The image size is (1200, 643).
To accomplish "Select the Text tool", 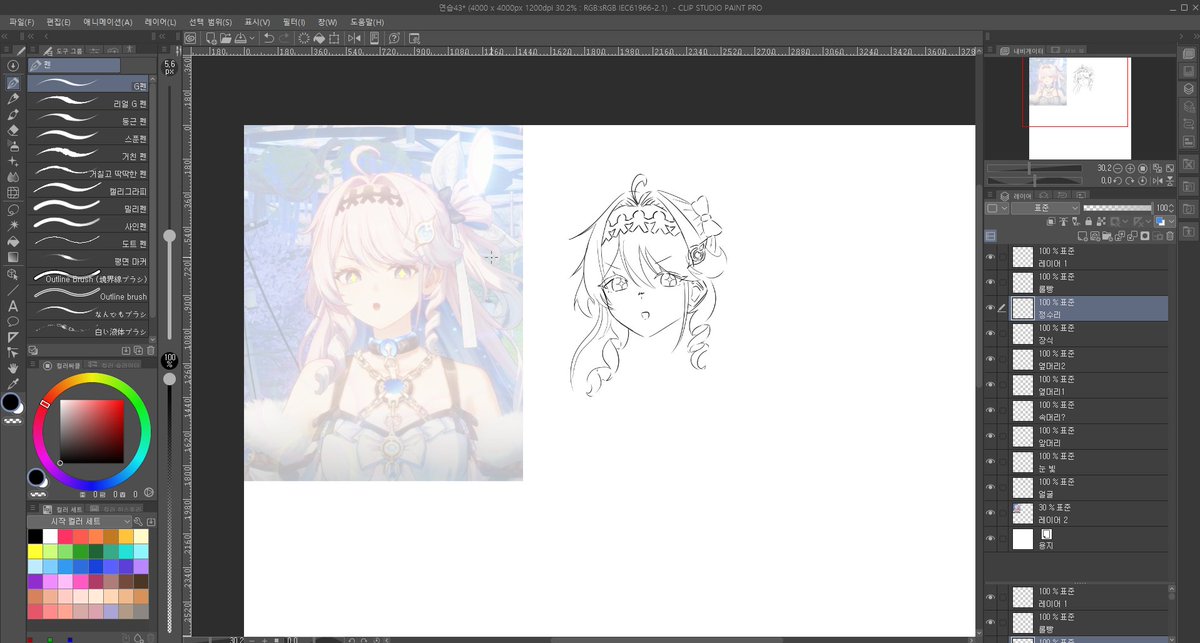I will click(13, 305).
